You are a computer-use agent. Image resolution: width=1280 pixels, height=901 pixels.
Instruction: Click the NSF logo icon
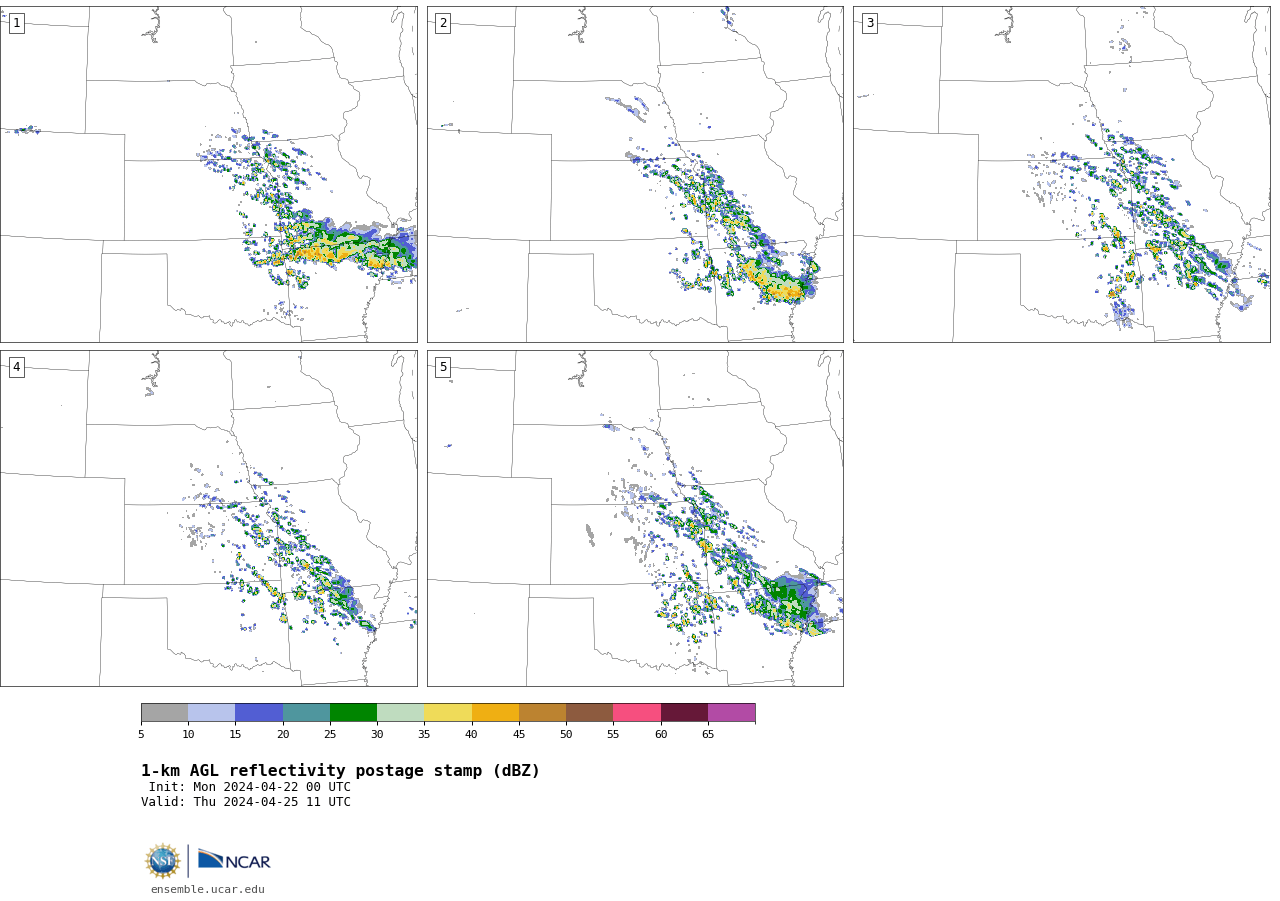coord(163,861)
